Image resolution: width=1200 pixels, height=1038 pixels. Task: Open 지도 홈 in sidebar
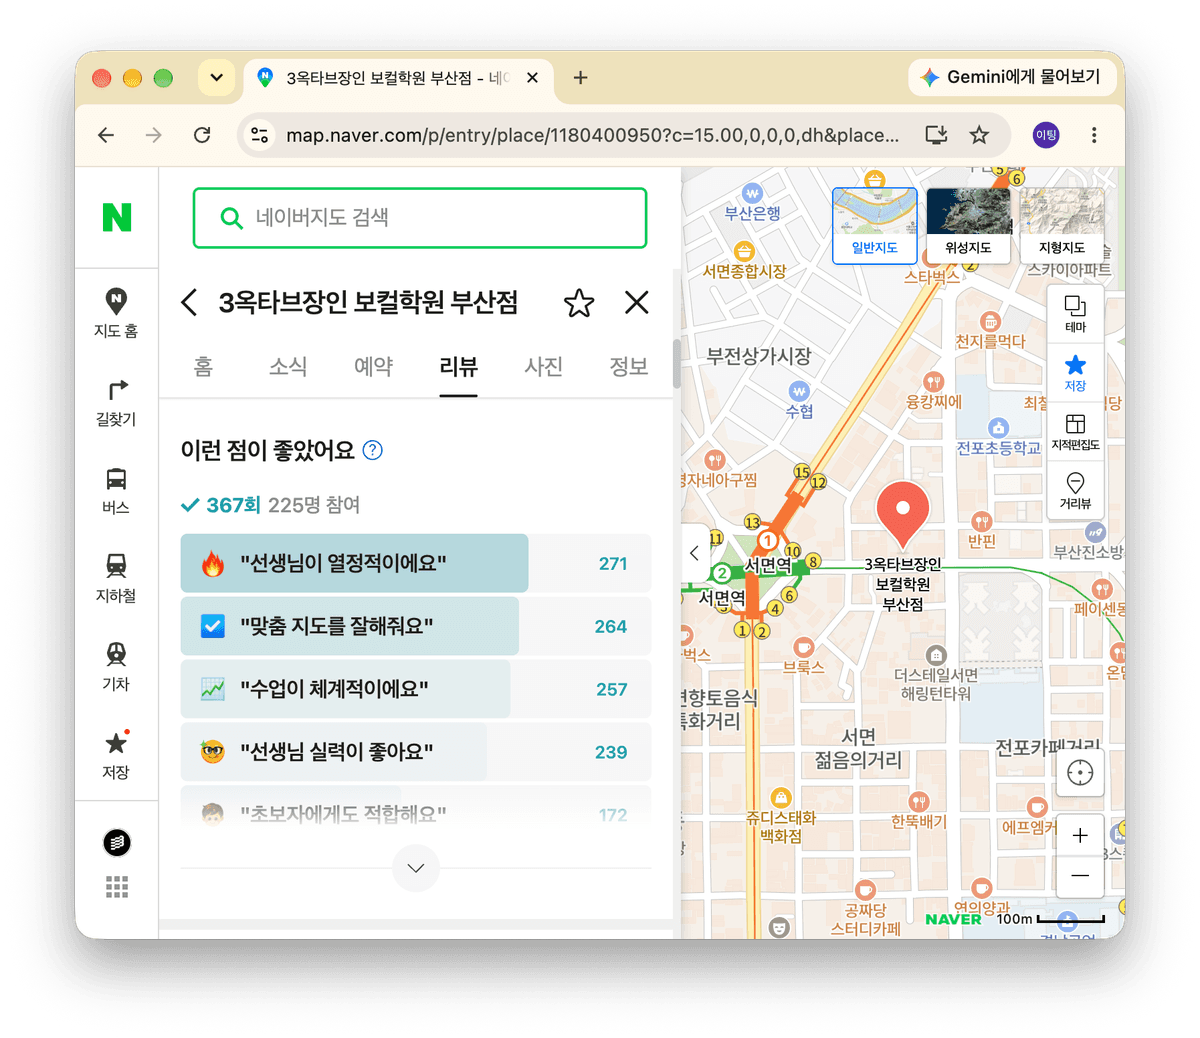point(116,313)
